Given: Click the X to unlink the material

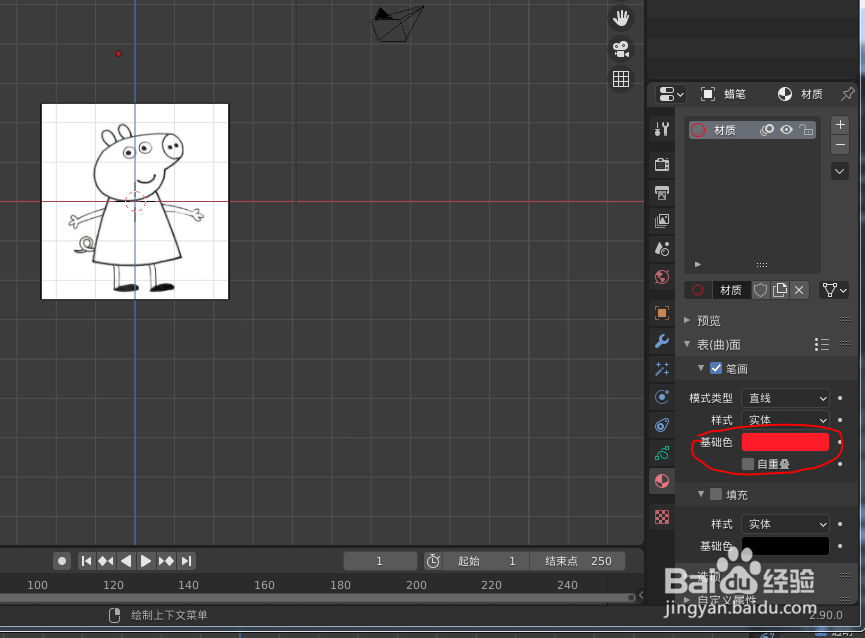Looking at the screenshot, I should (799, 289).
